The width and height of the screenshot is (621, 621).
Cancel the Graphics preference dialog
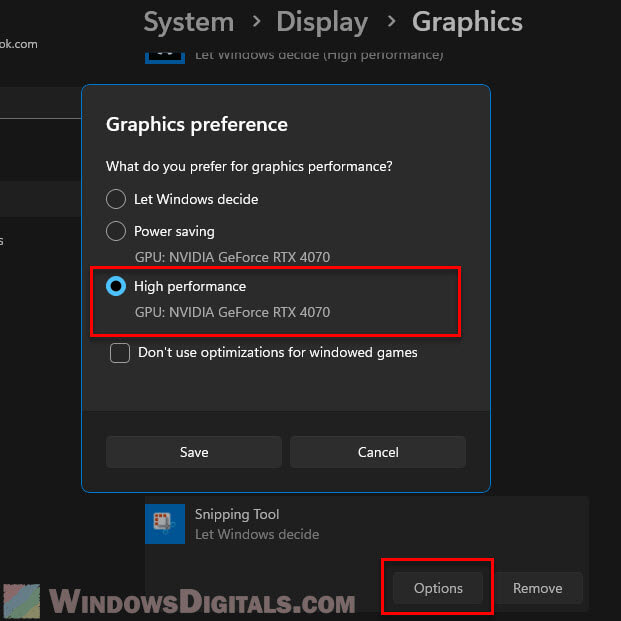[378, 452]
